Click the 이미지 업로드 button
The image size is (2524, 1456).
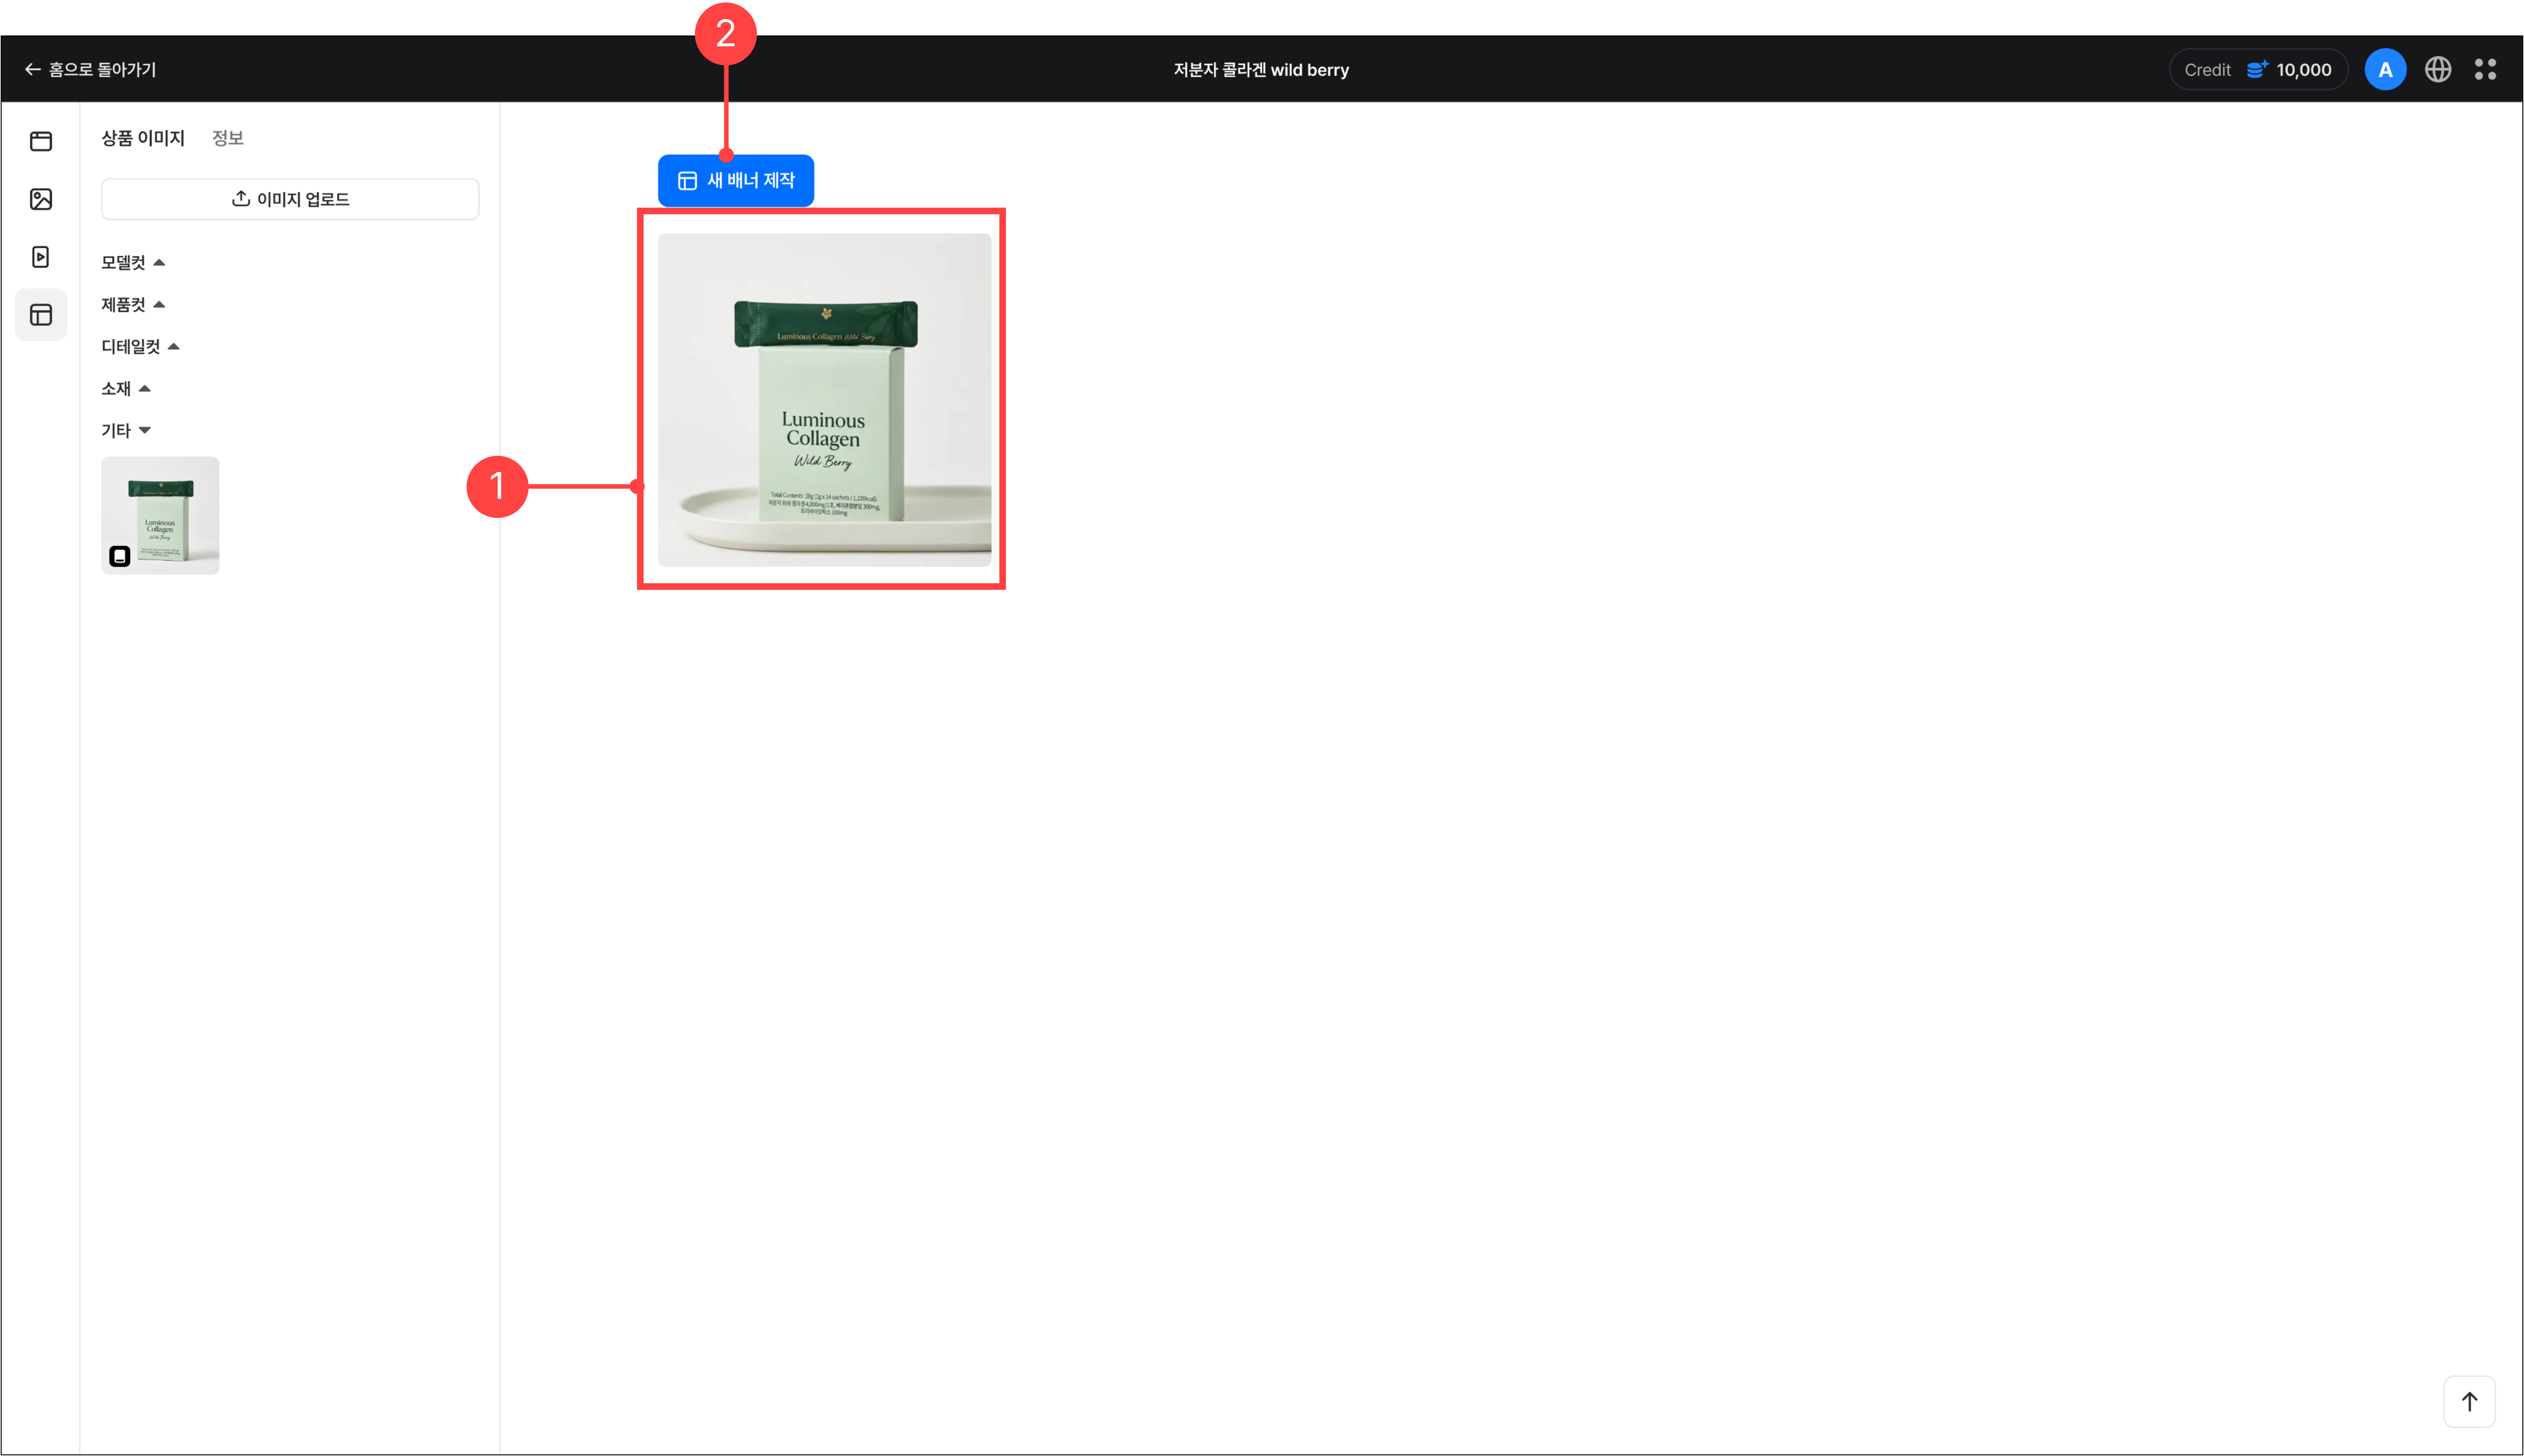point(290,199)
